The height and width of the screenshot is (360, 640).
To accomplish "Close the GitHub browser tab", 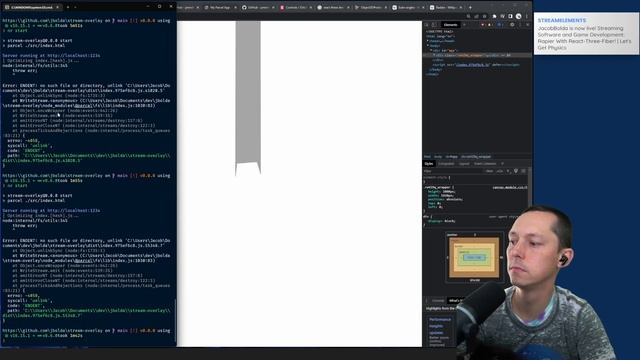I will tap(273, 7).
